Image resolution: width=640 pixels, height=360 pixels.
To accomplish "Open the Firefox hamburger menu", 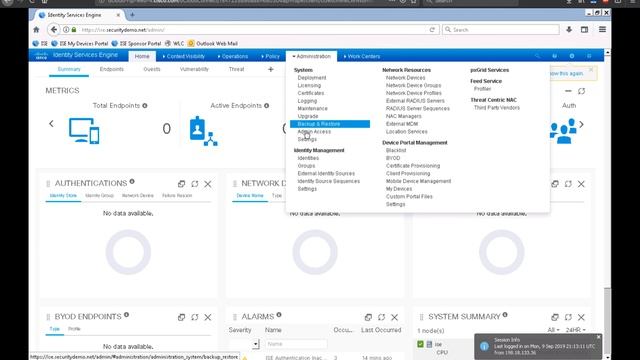I will click(602, 29).
